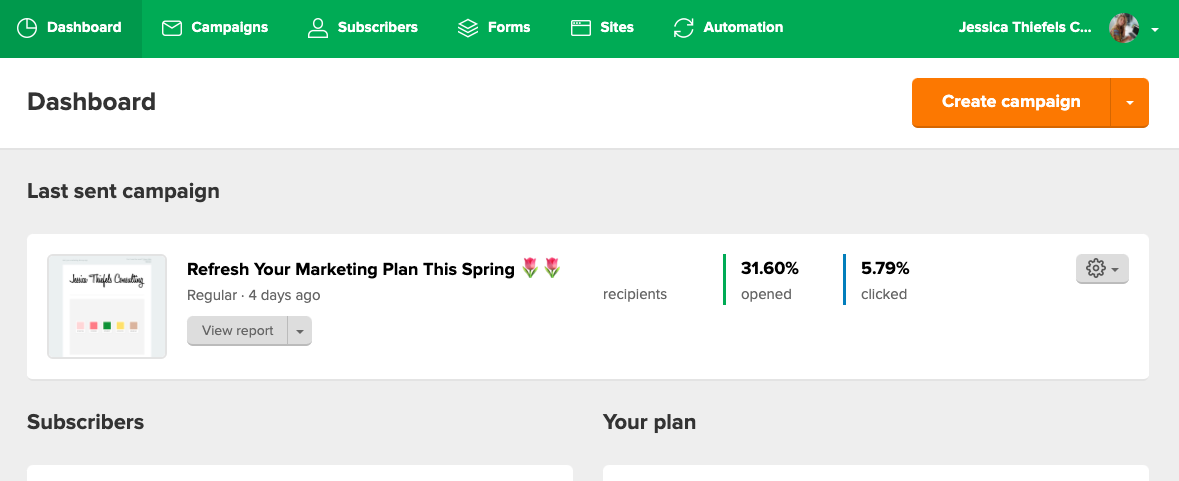The image size is (1179, 481).
Task: Click the Campaigns envelope icon
Action: pyautogui.click(x=172, y=28)
